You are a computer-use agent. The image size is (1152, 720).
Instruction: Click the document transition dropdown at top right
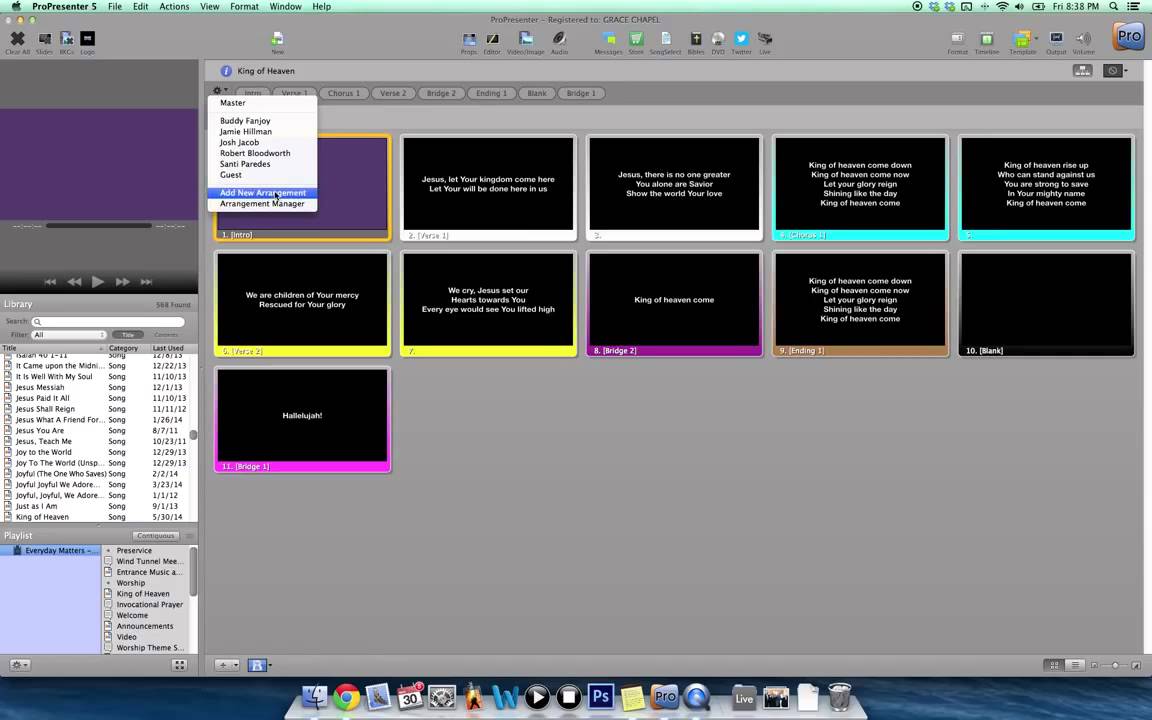pyautogui.click(x=1115, y=71)
